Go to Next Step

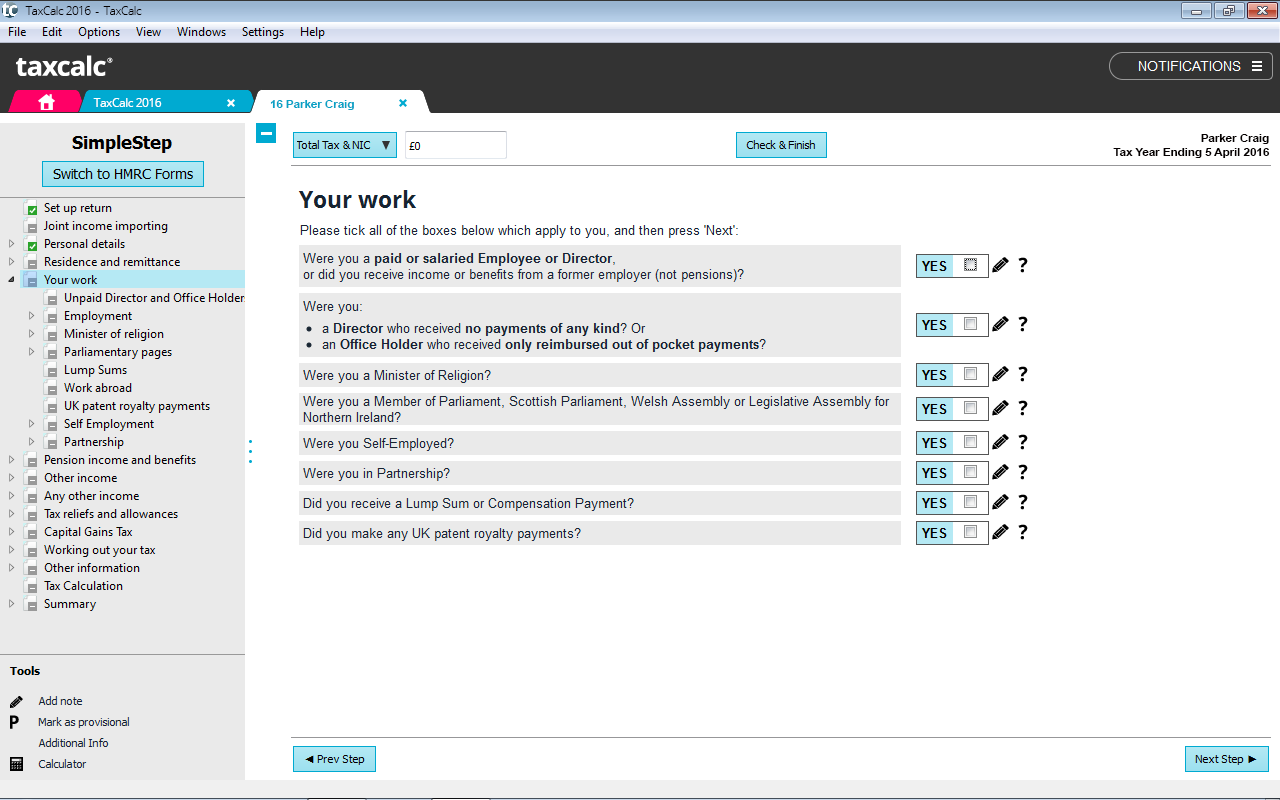click(x=1226, y=759)
